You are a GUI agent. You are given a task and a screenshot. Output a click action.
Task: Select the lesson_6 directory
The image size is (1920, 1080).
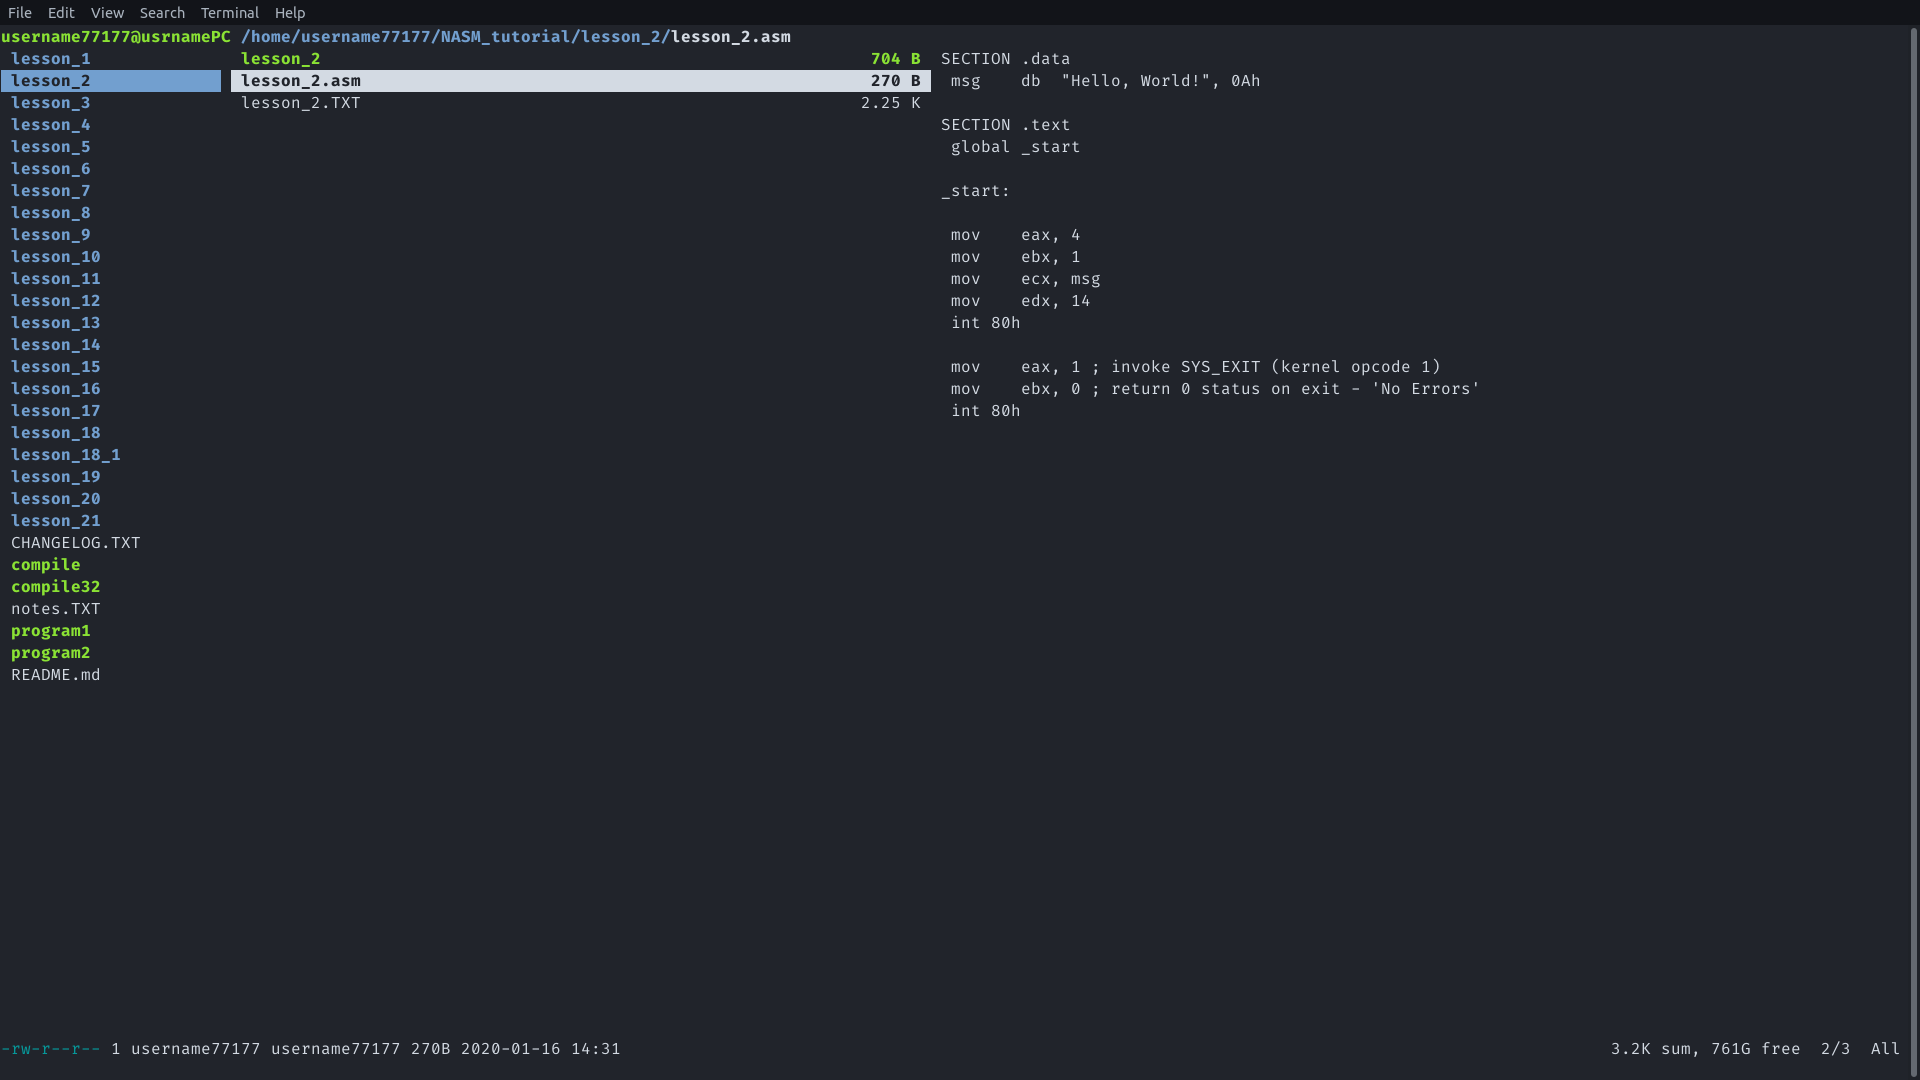(x=51, y=169)
